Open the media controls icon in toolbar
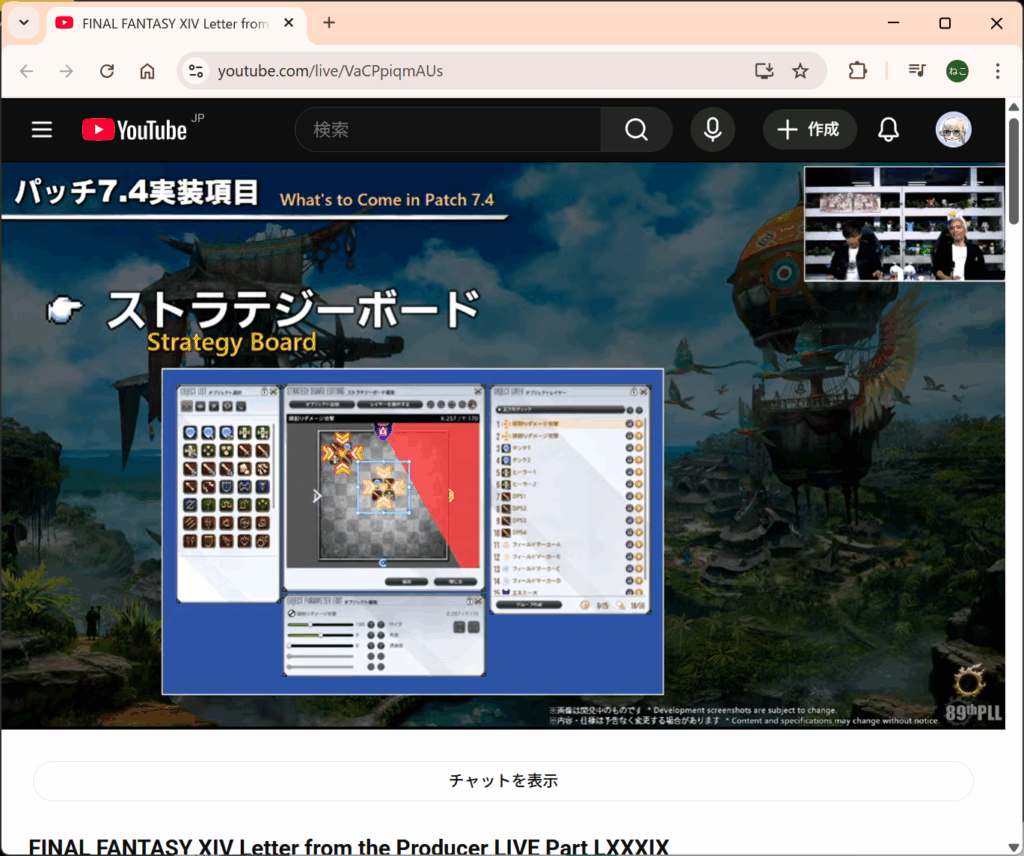This screenshot has height=856, width=1024. tap(916, 71)
